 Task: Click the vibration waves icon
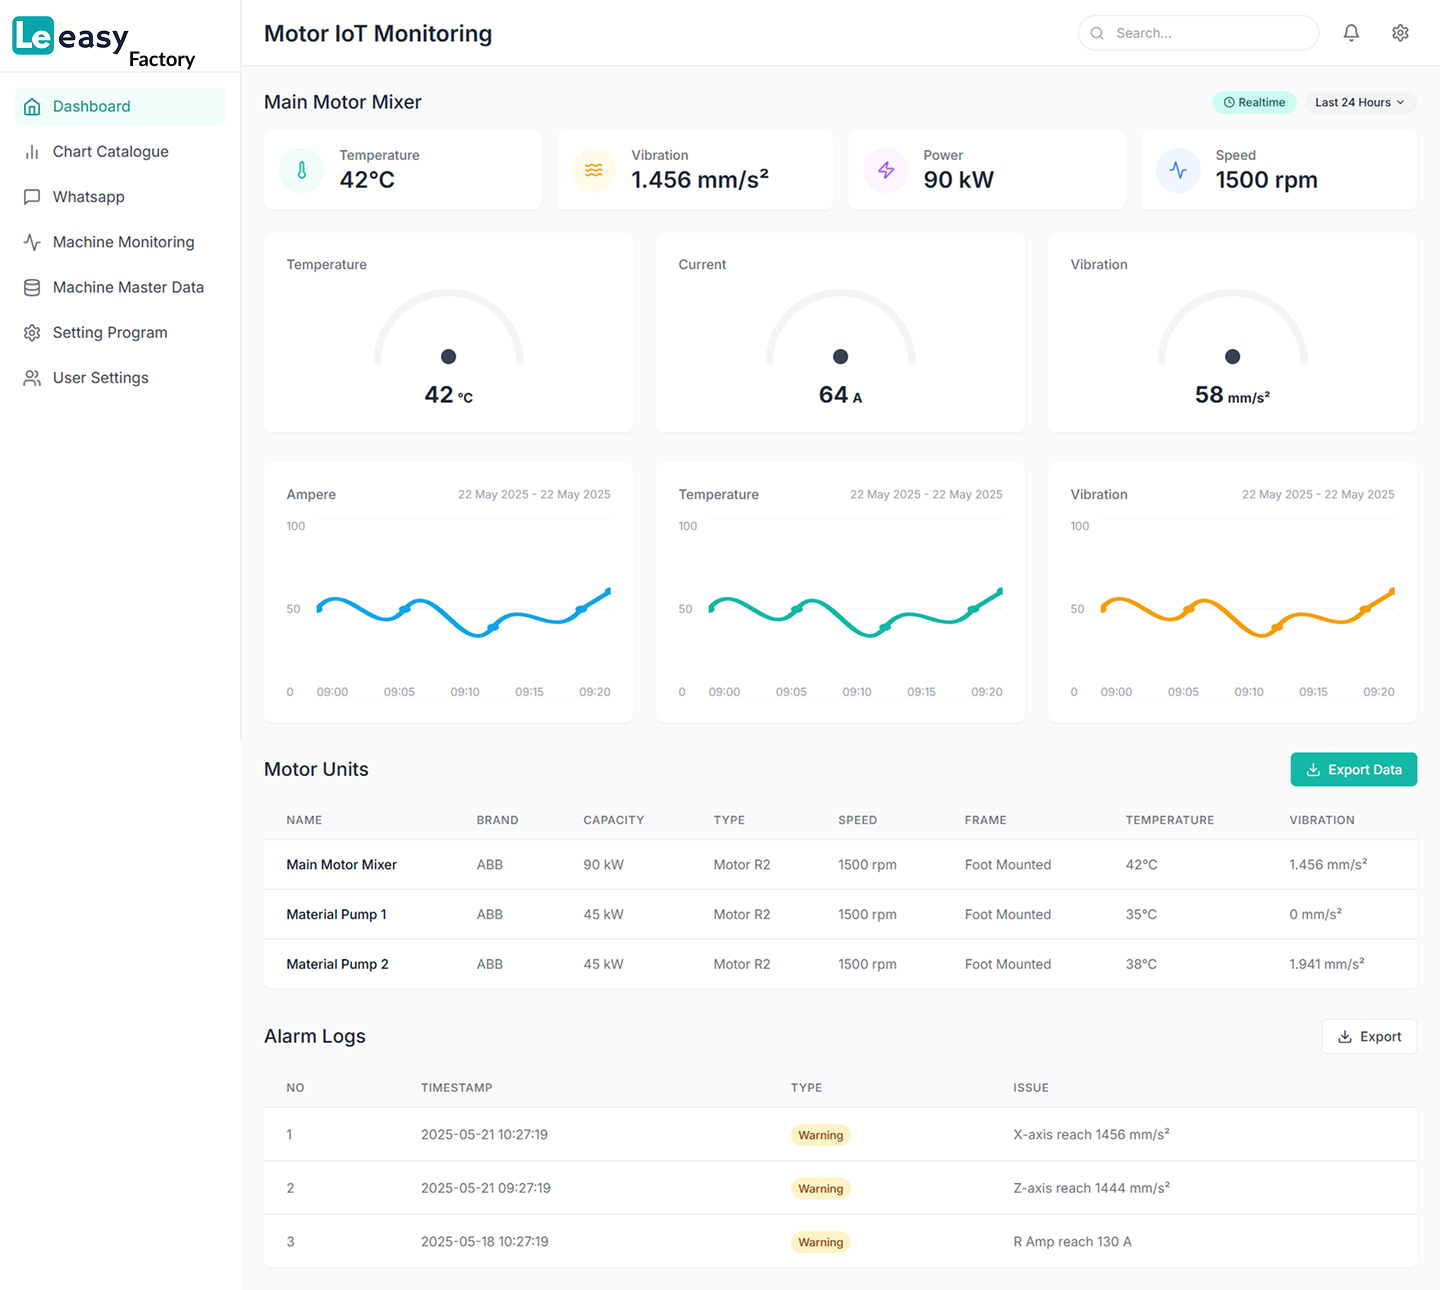point(594,170)
